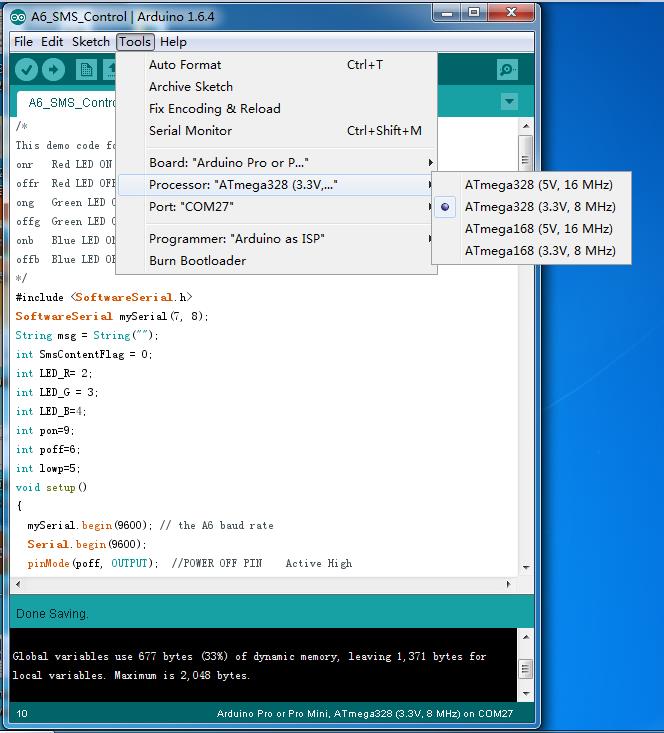Click the line 'int LED_G = 3;'
The width and height of the screenshot is (664, 733).
tap(57, 392)
